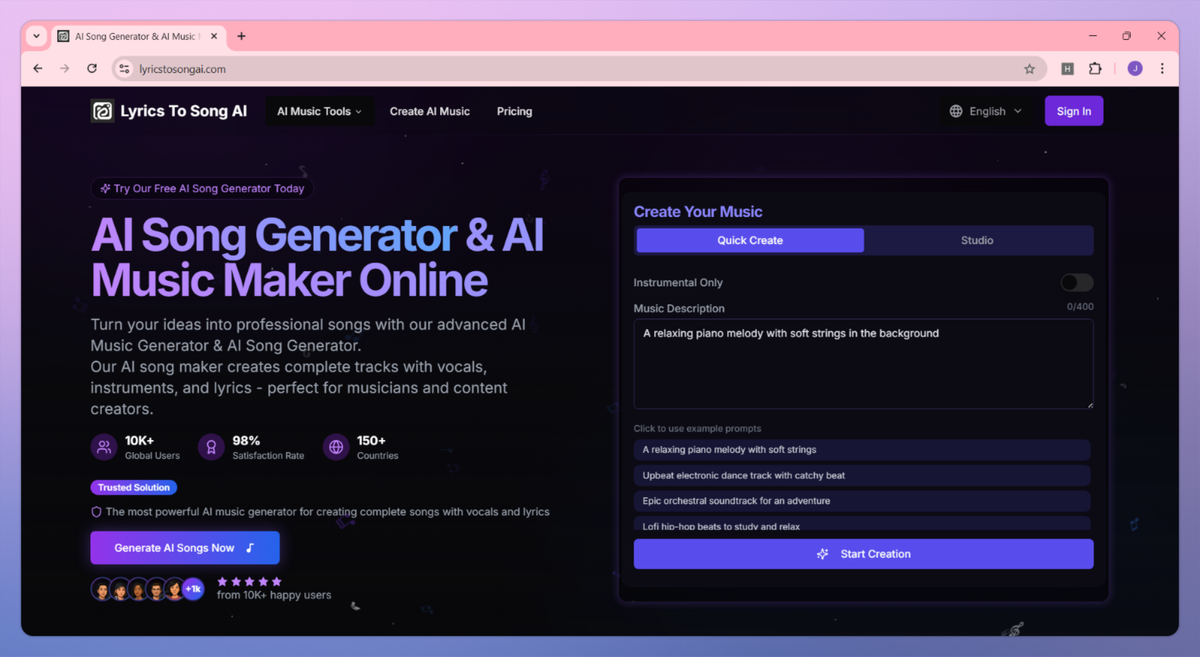Viewport: 1200px width, 657px height.
Task: Open the Pricing page
Action: click(514, 111)
